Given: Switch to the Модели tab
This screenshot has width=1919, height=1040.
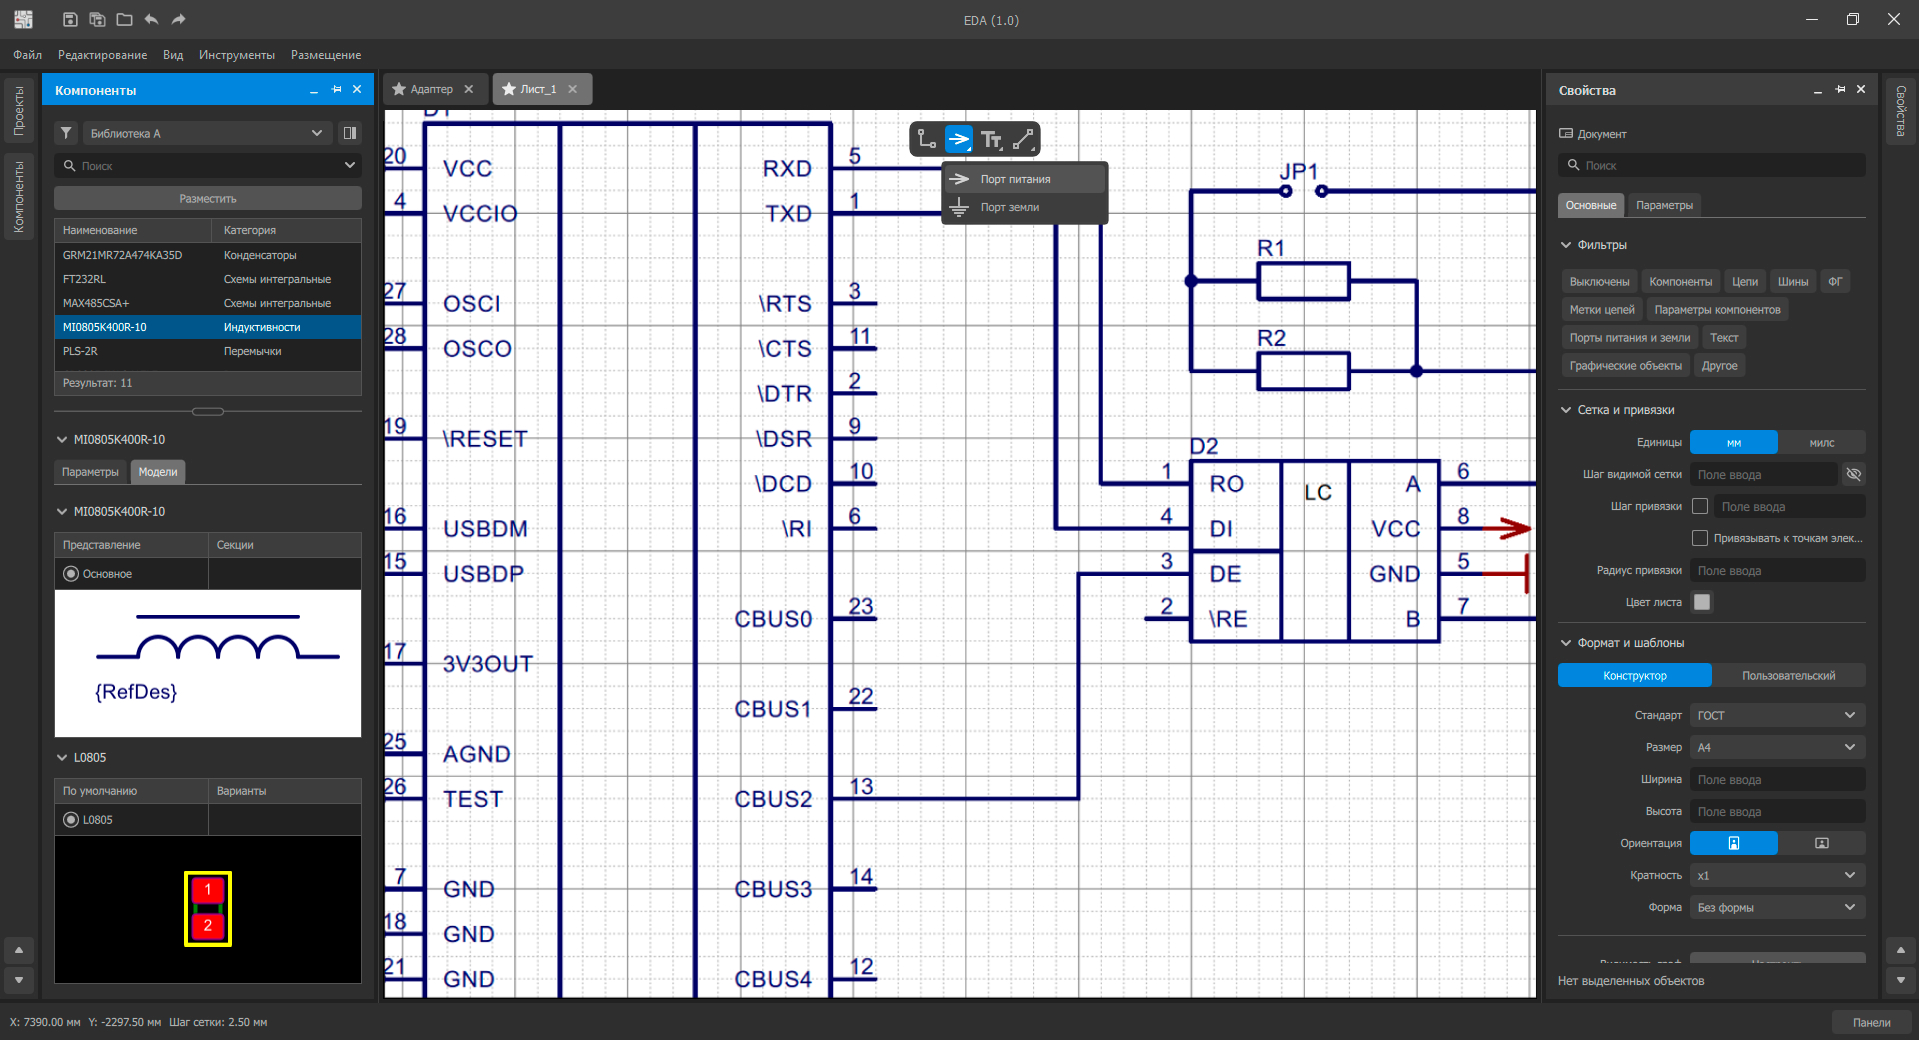Looking at the screenshot, I should 158,472.
